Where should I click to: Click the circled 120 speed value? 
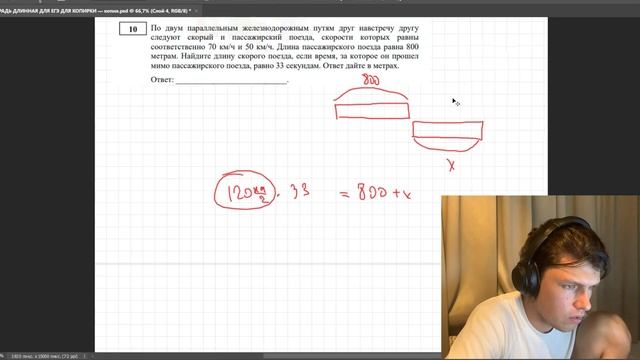[x=245, y=191]
